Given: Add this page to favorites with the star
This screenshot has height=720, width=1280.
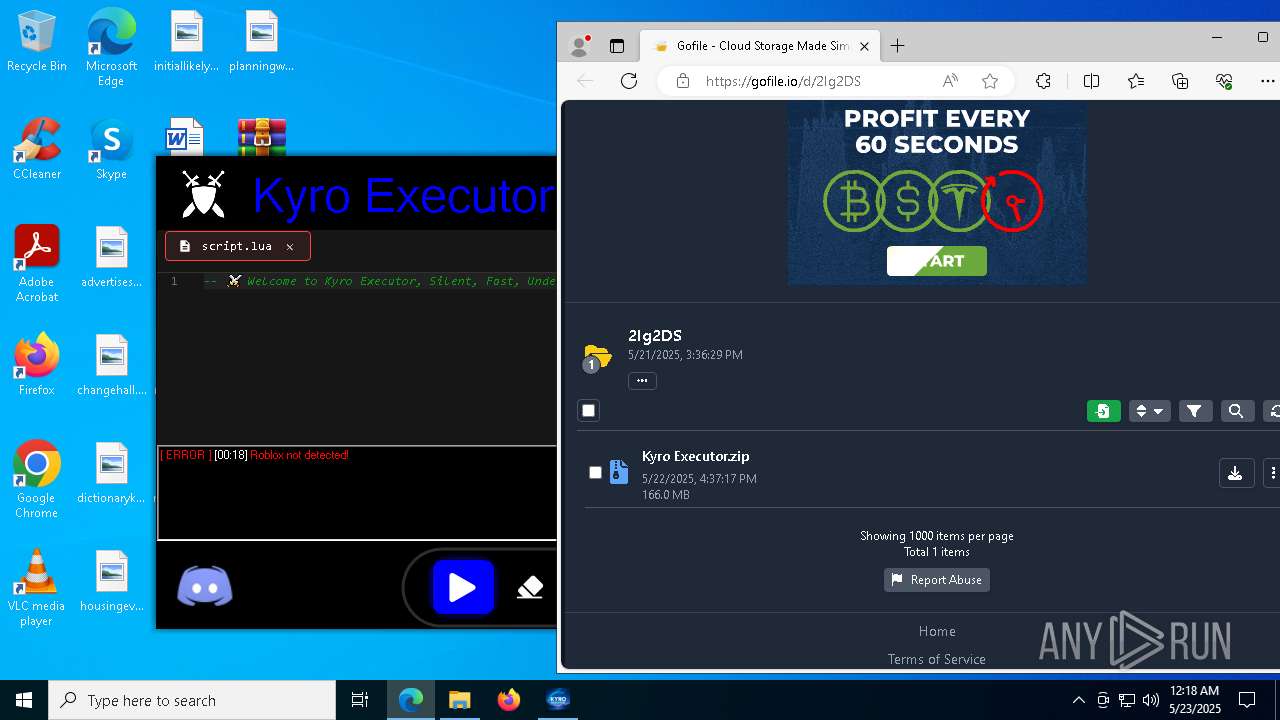Looking at the screenshot, I should [x=990, y=81].
